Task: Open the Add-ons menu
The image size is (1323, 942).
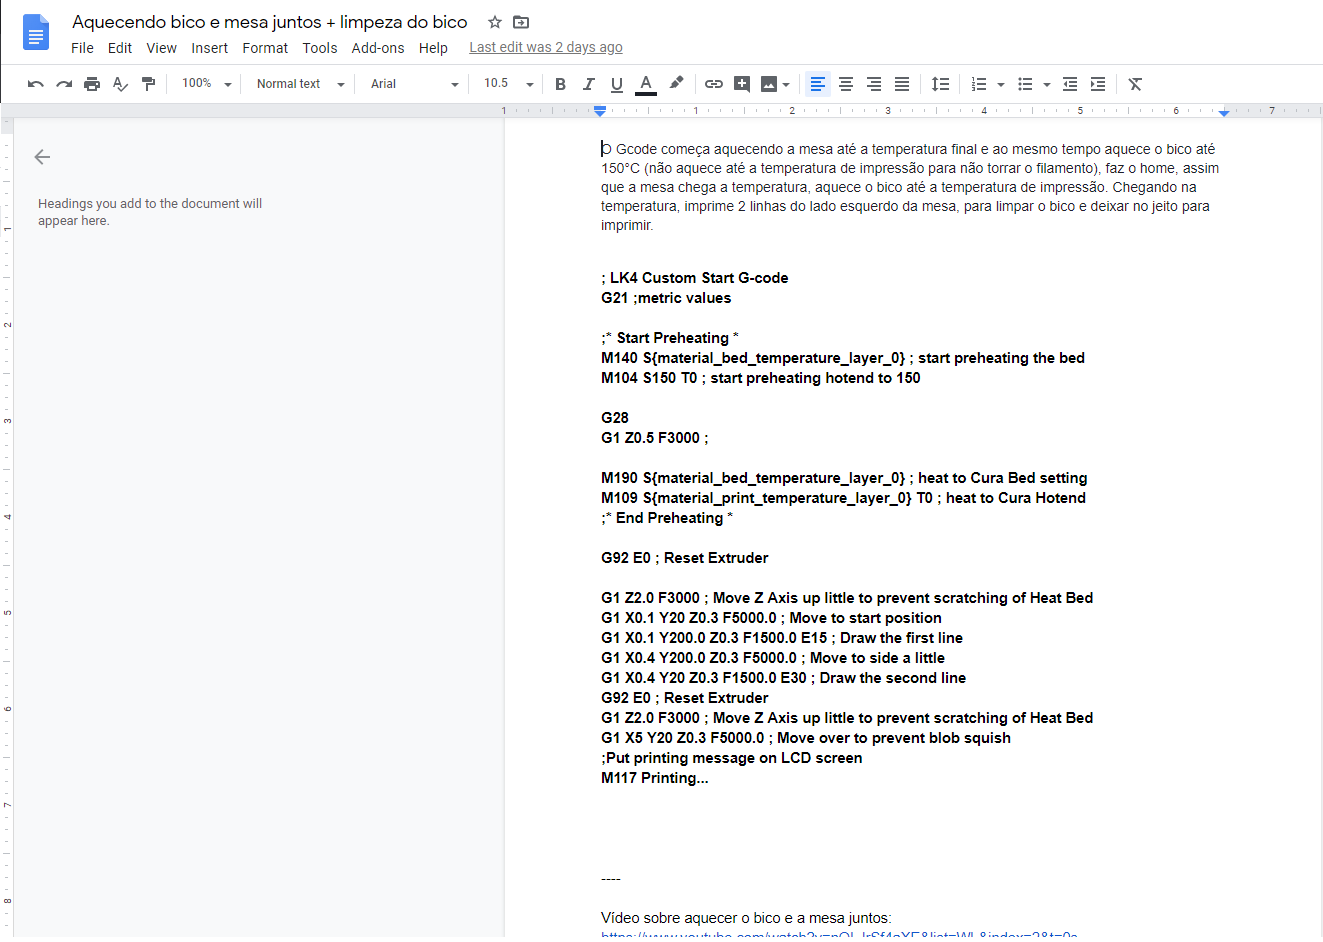Action: pyautogui.click(x=378, y=48)
